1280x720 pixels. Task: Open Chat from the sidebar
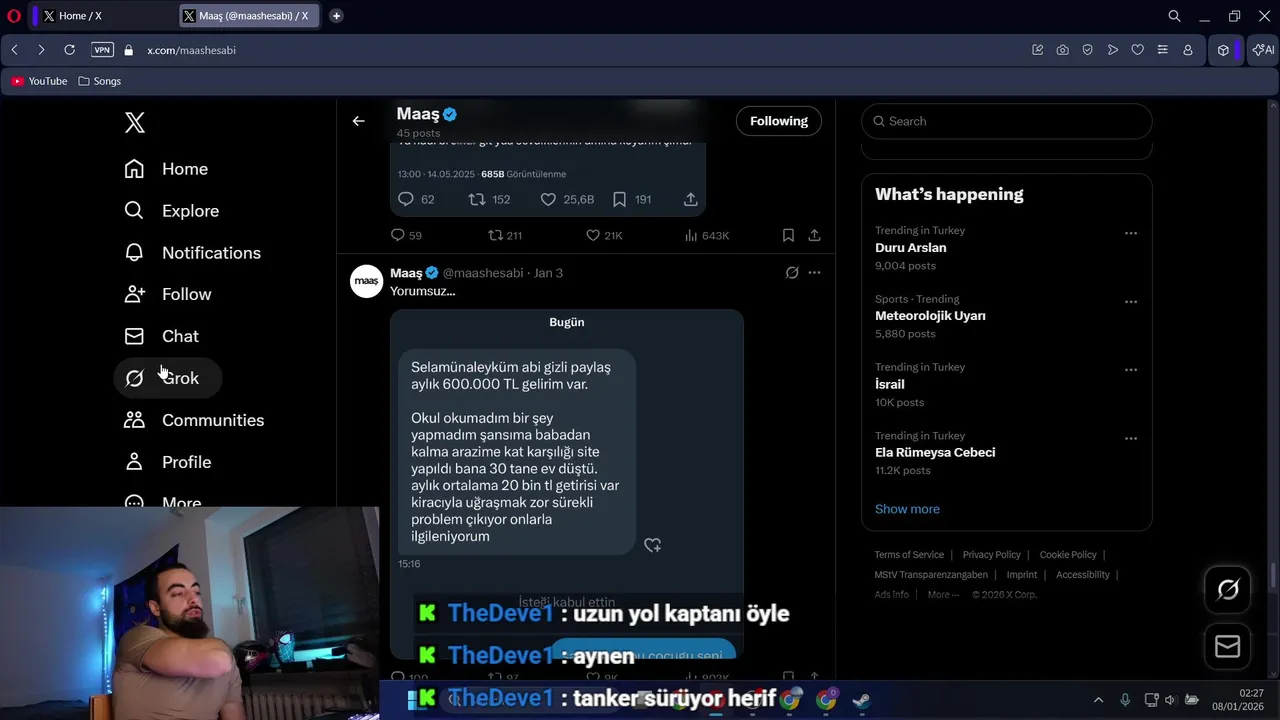tap(161, 336)
